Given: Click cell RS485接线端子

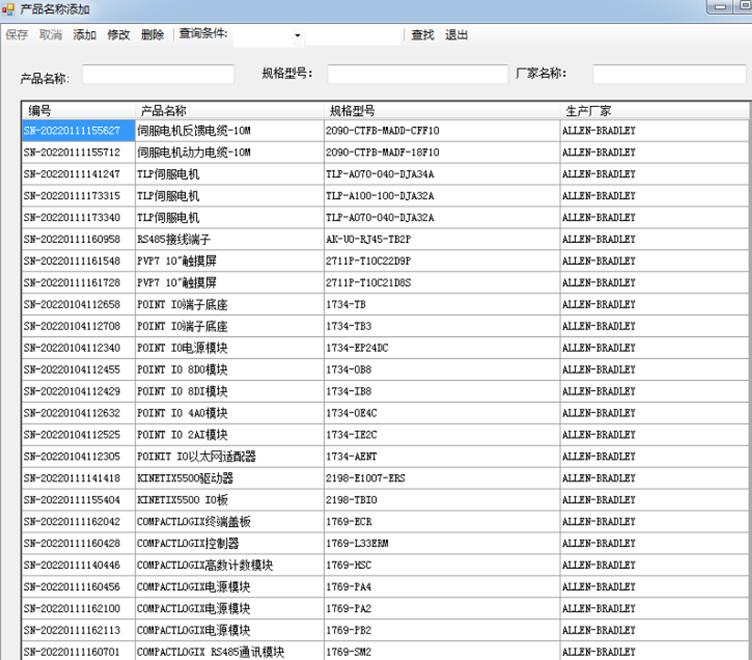Looking at the screenshot, I should 229,239.
